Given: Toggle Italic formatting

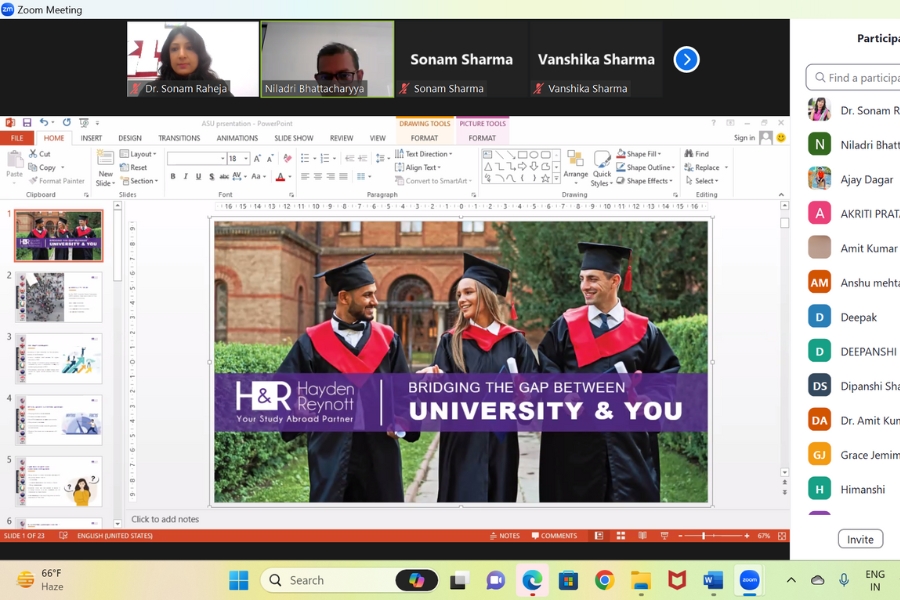Looking at the screenshot, I should tap(185, 177).
